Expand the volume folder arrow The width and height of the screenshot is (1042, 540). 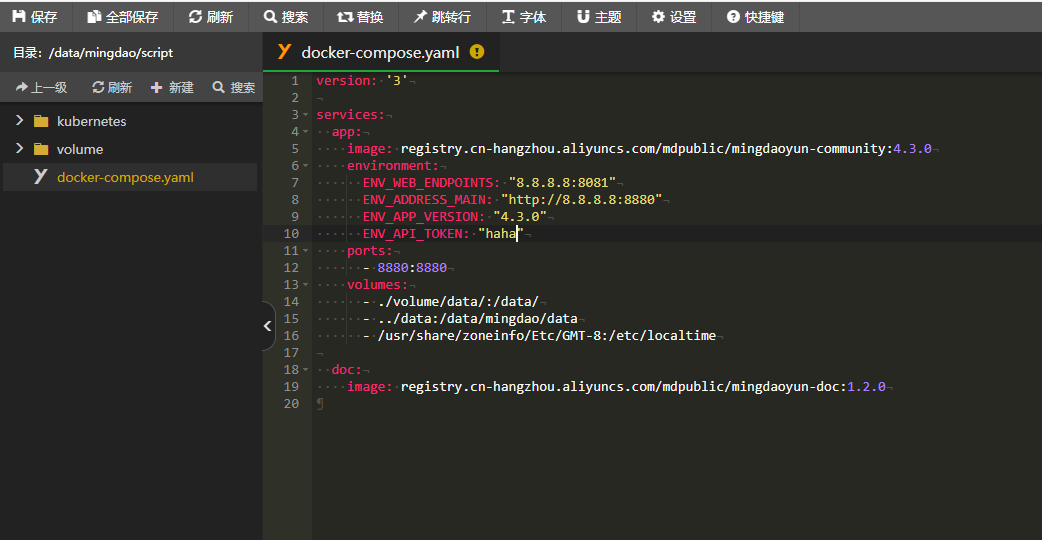point(19,149)
